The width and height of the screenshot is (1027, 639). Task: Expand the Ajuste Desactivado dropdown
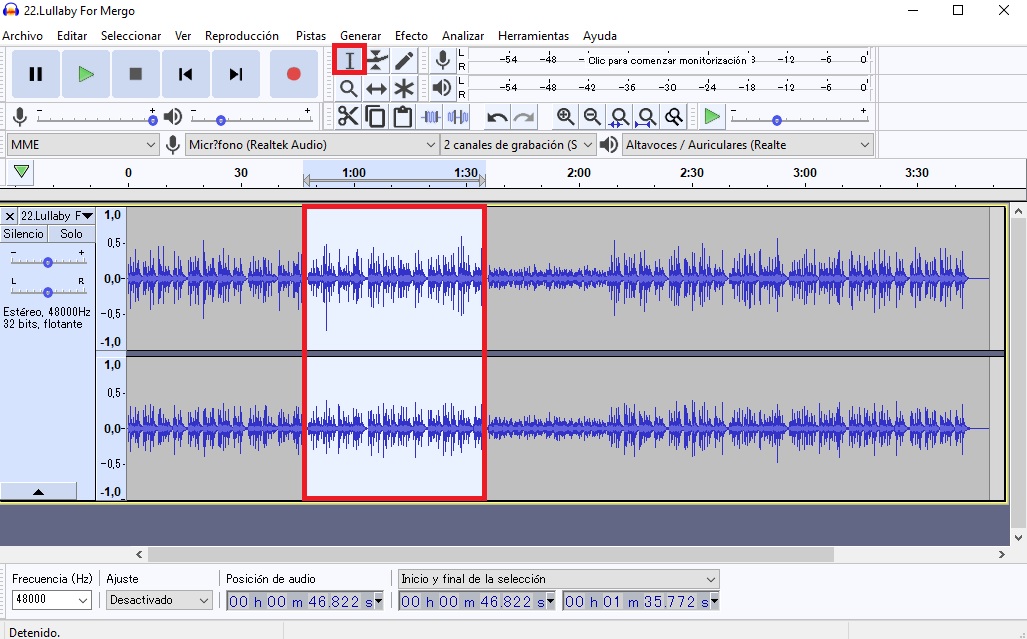click(x=160, y=600)
